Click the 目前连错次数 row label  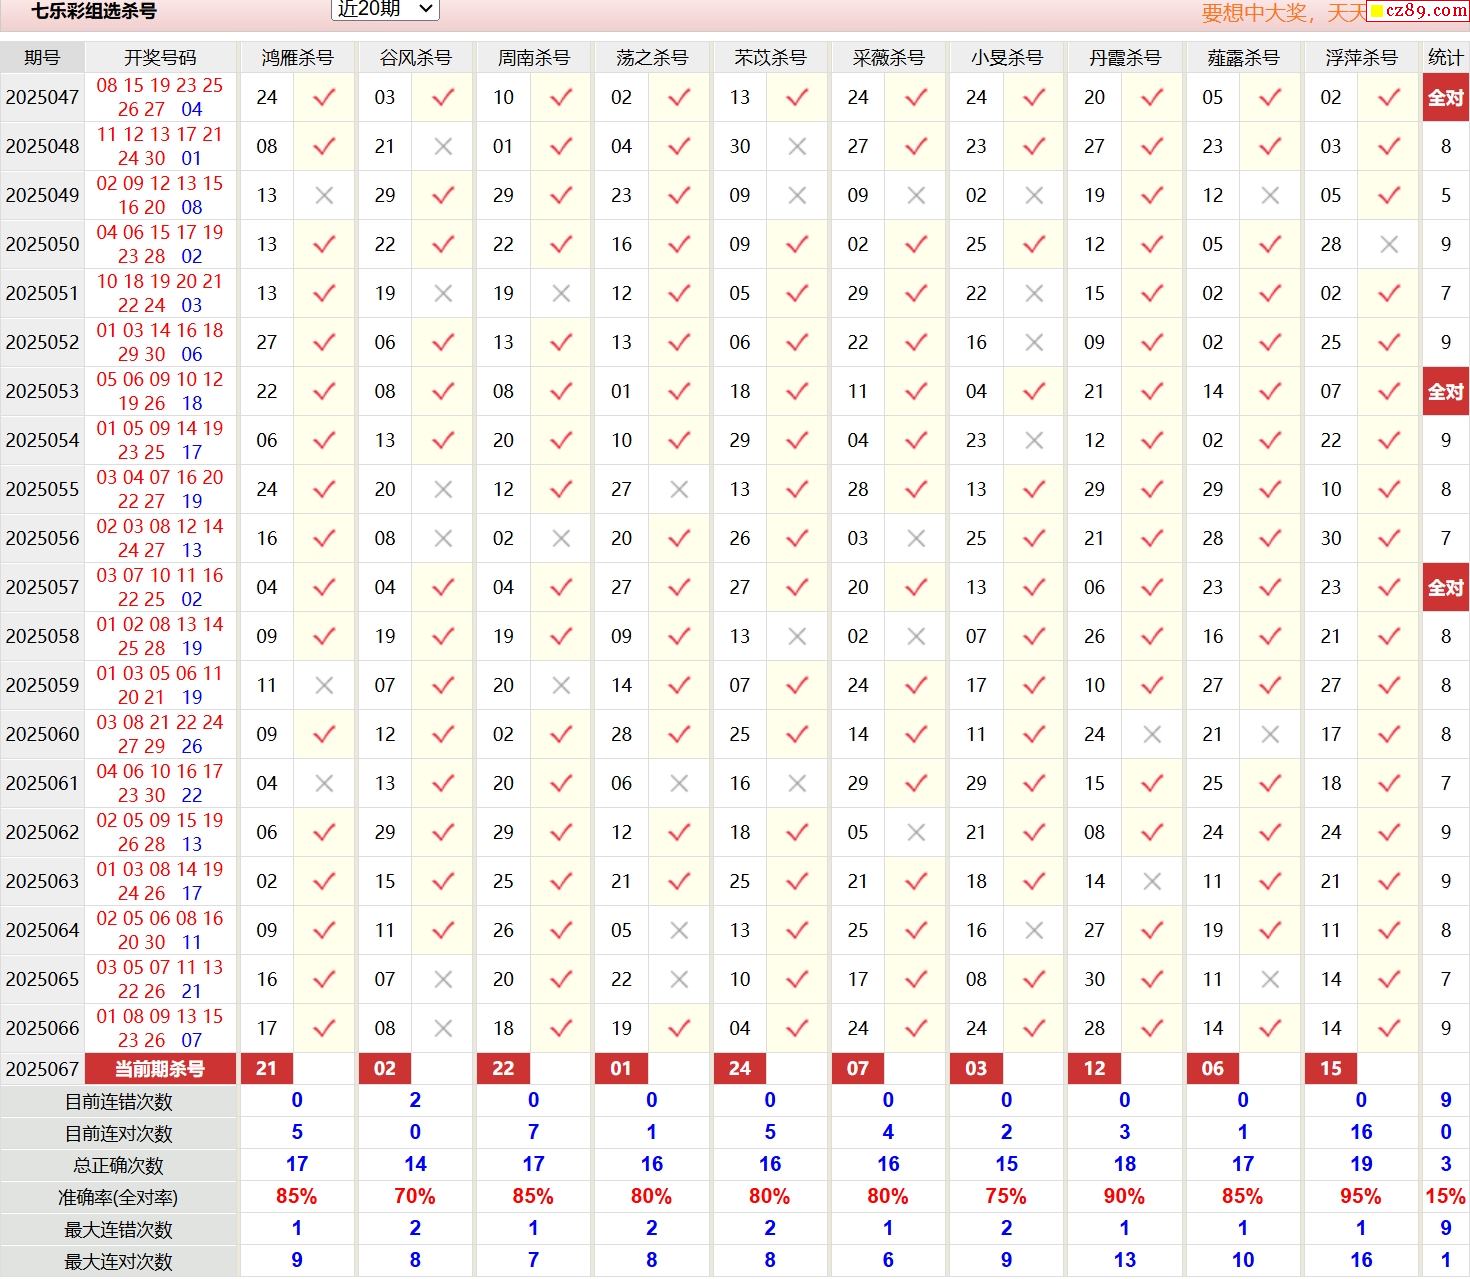pos(118,1102)
